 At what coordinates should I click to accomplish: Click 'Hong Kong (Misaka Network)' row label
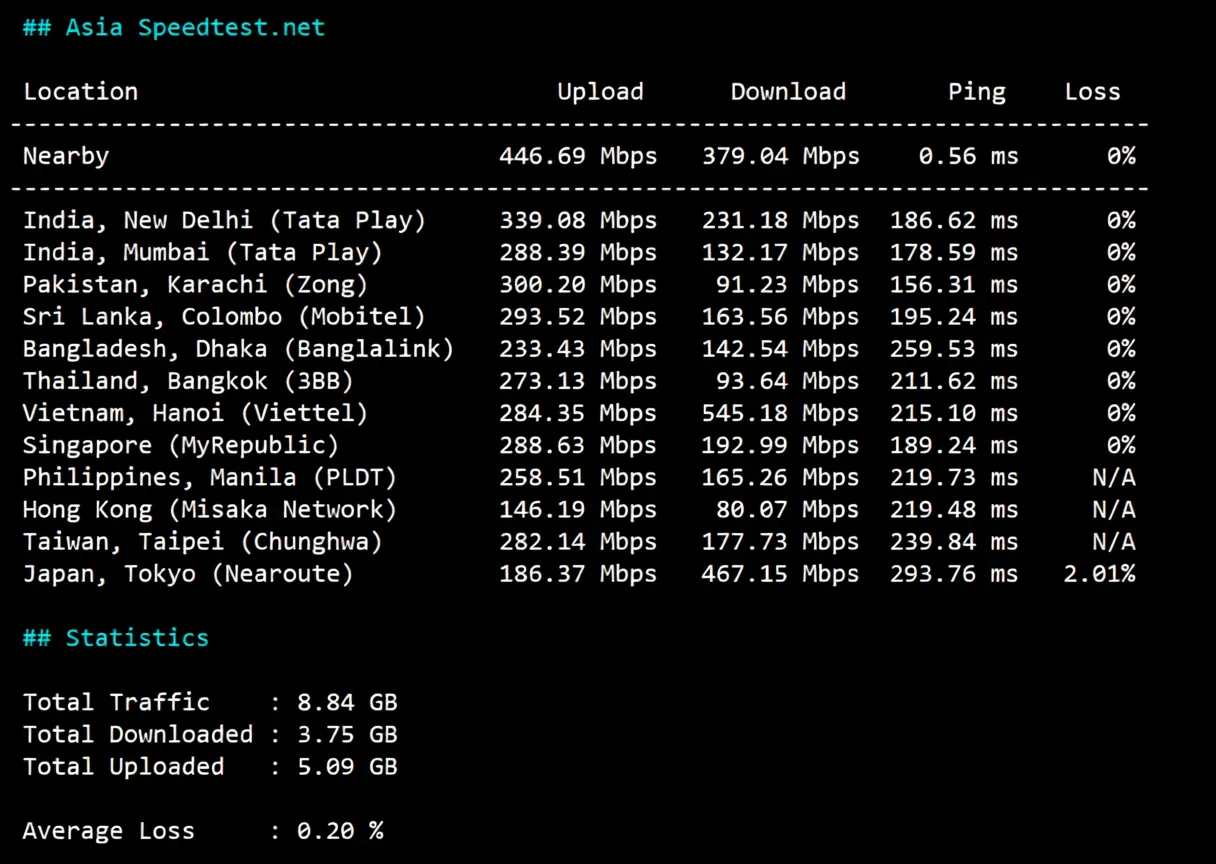tap(210, 510)
